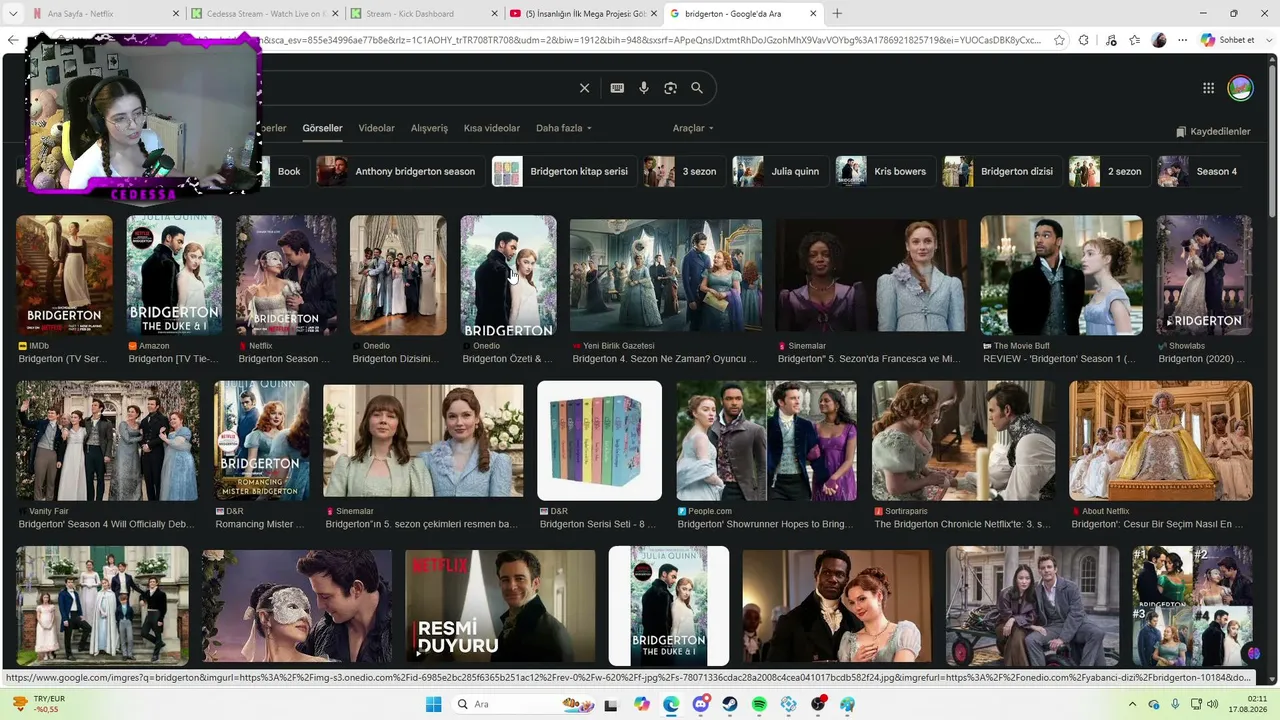Select the 3 sezon filter chip

(x=683, y=171)
